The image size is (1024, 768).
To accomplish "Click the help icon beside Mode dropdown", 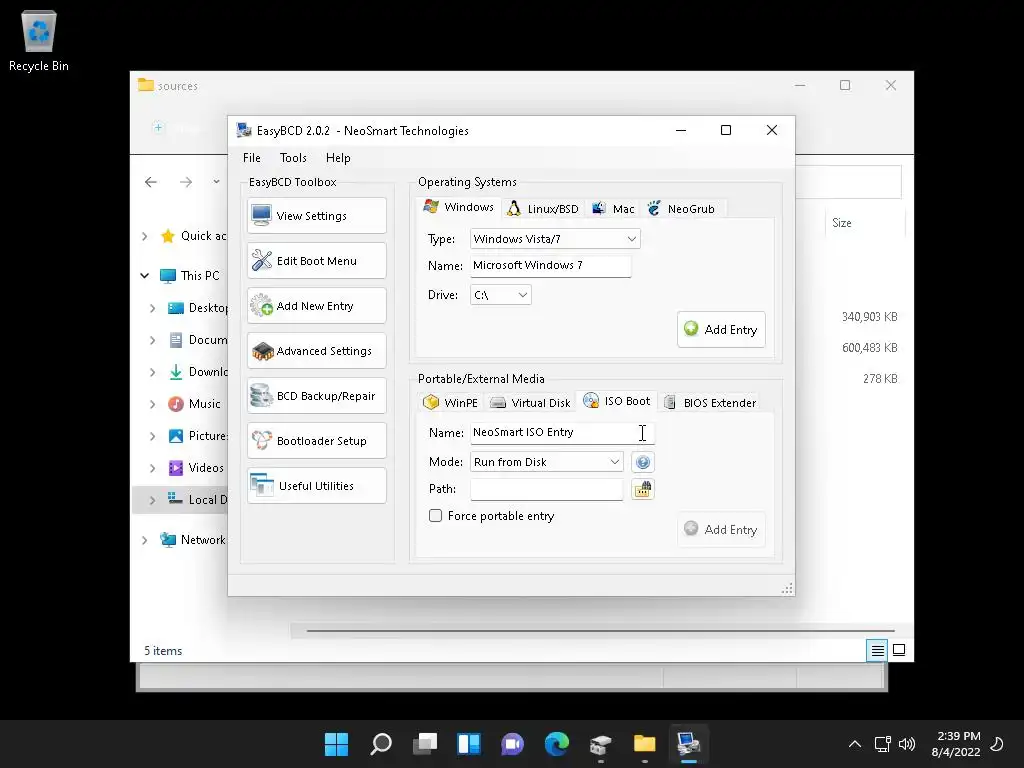I will pos(643,462).
